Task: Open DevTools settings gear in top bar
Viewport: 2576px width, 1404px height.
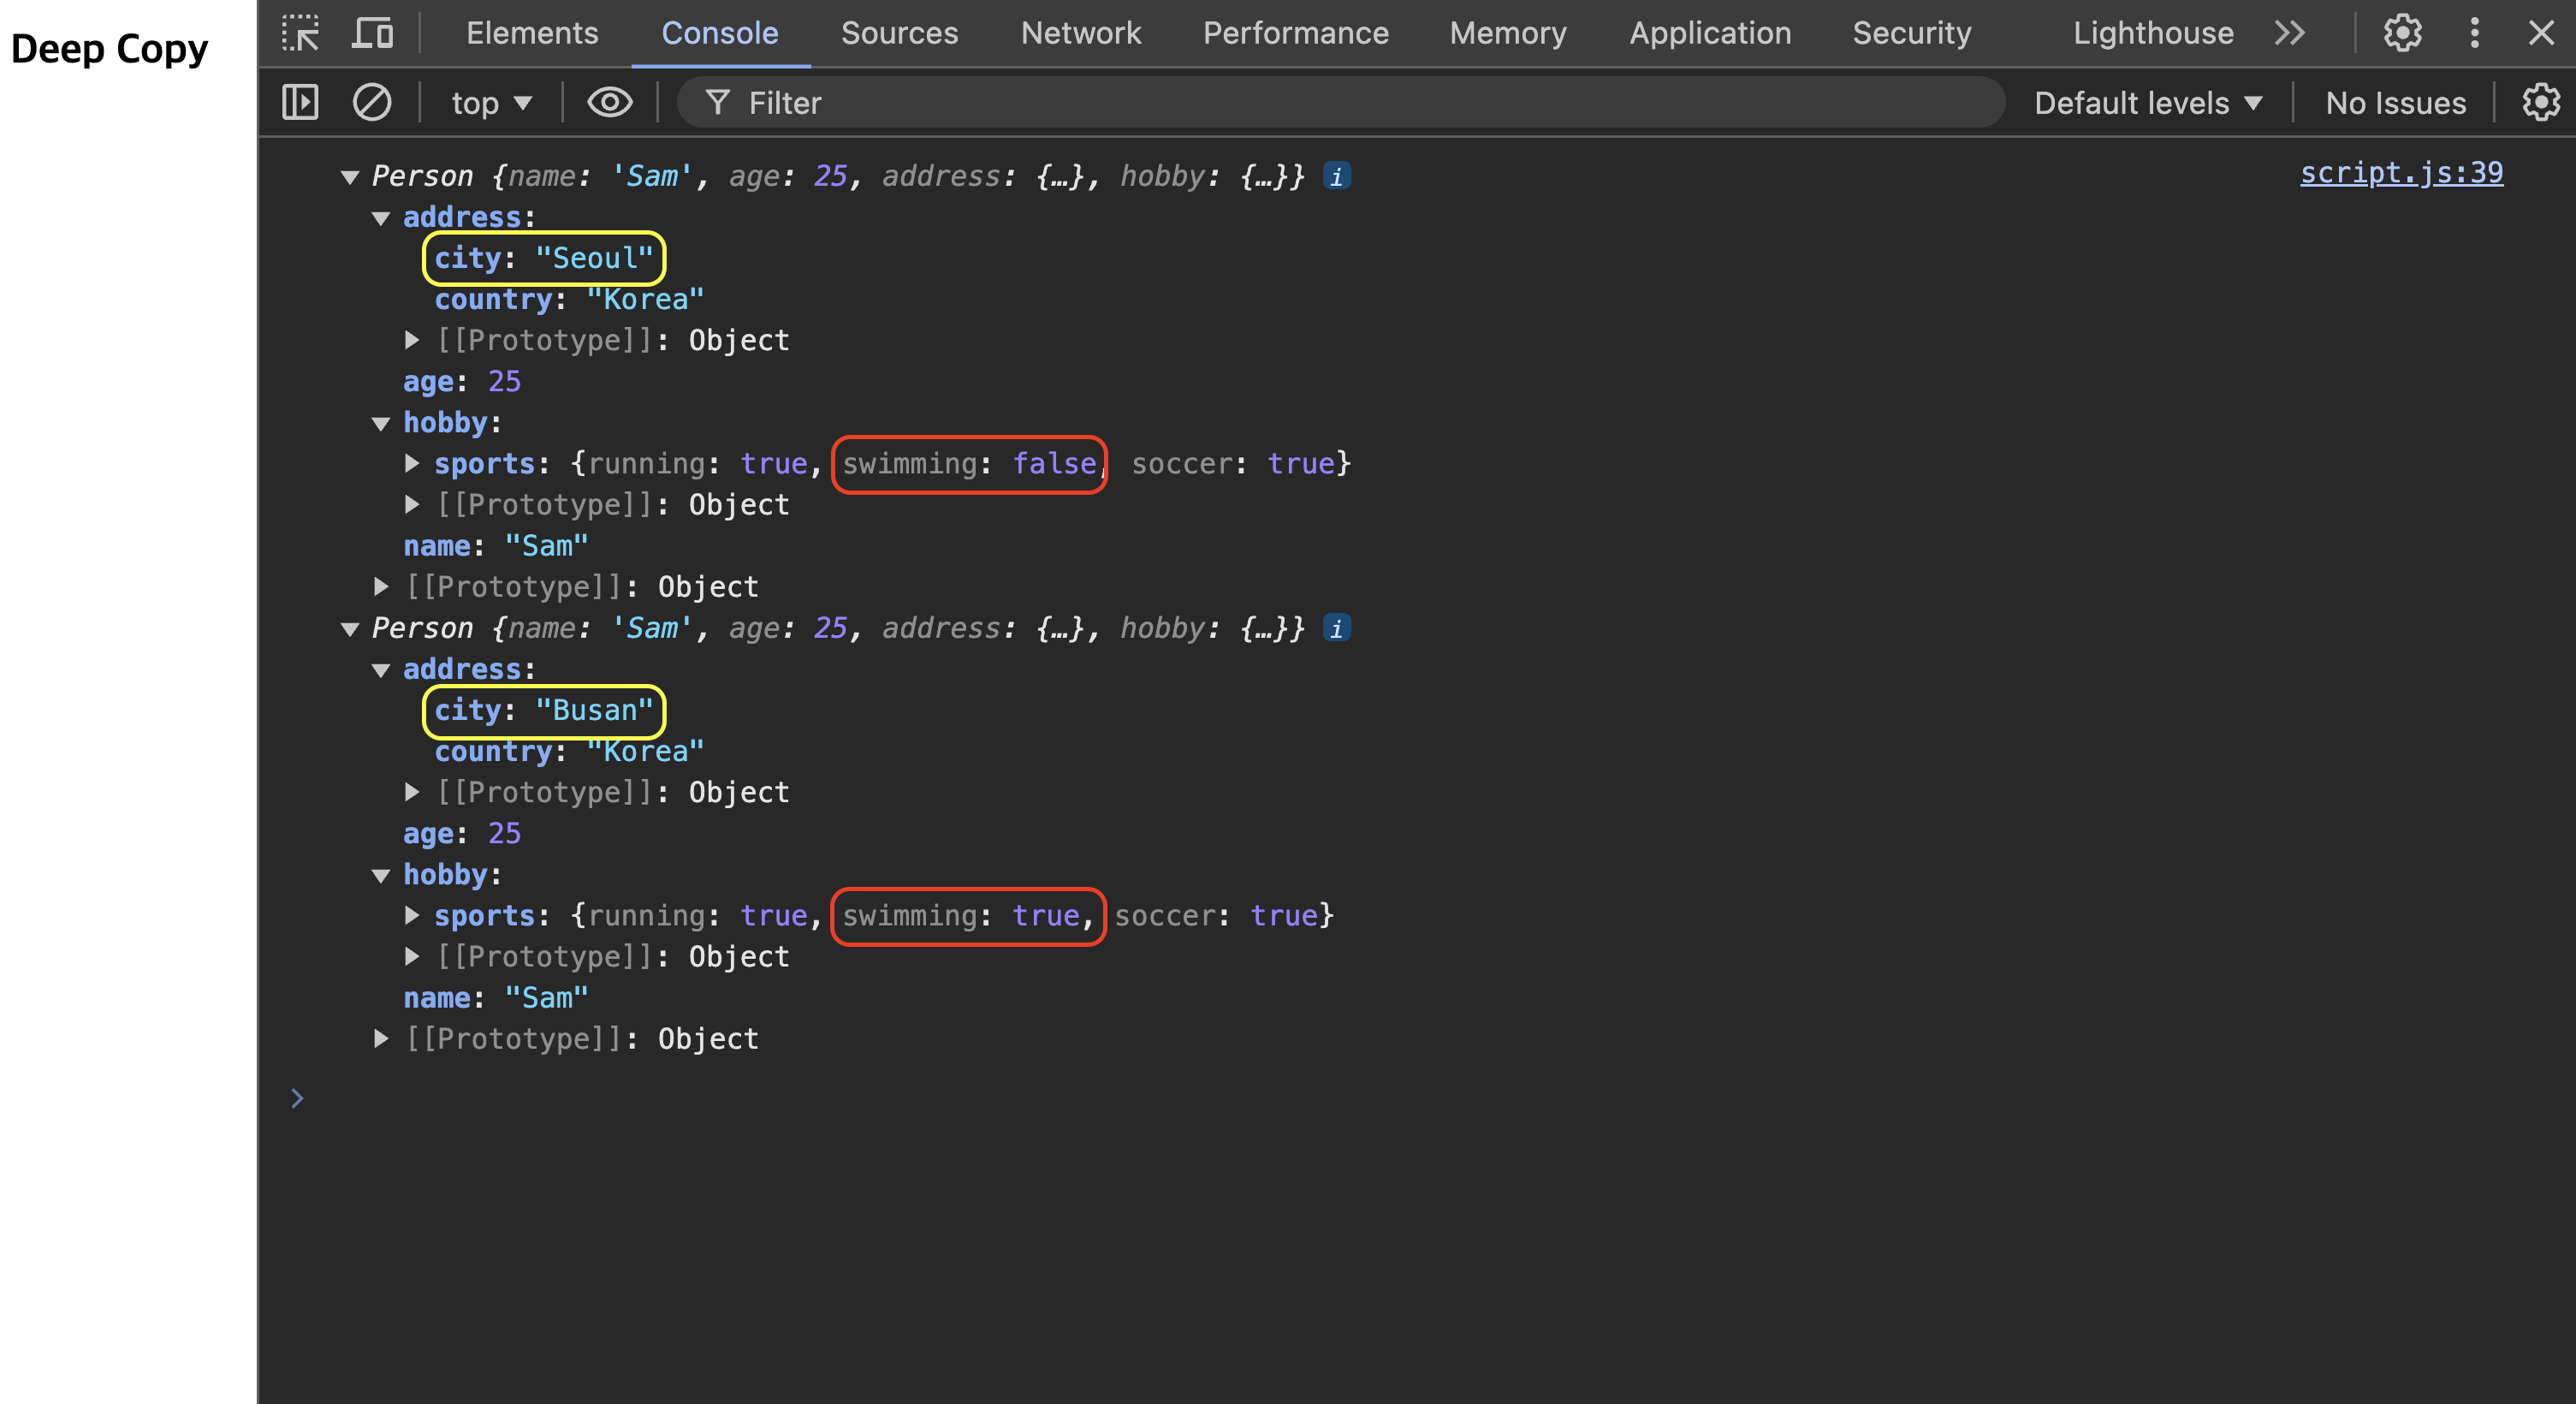Action: [2402, 33]
